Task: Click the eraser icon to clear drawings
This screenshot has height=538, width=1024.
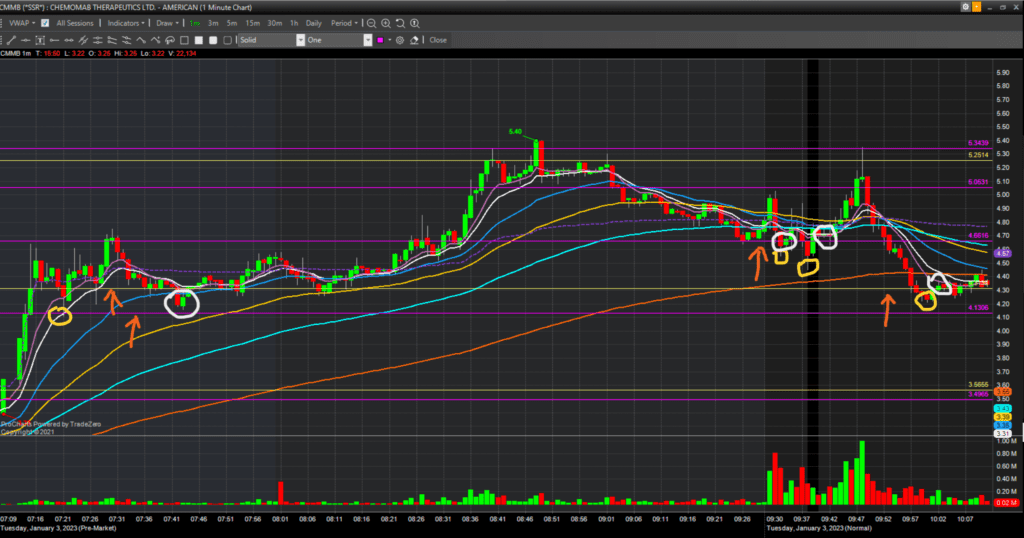Action: click(x=414, y=40)
